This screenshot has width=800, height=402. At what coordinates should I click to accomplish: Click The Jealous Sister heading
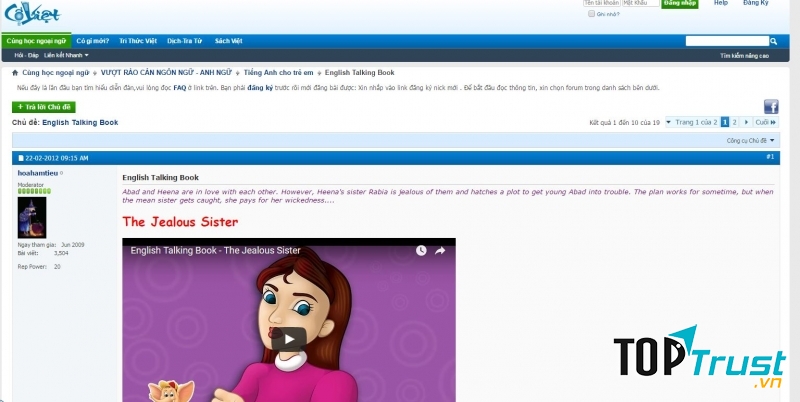(x=180, y=222)
